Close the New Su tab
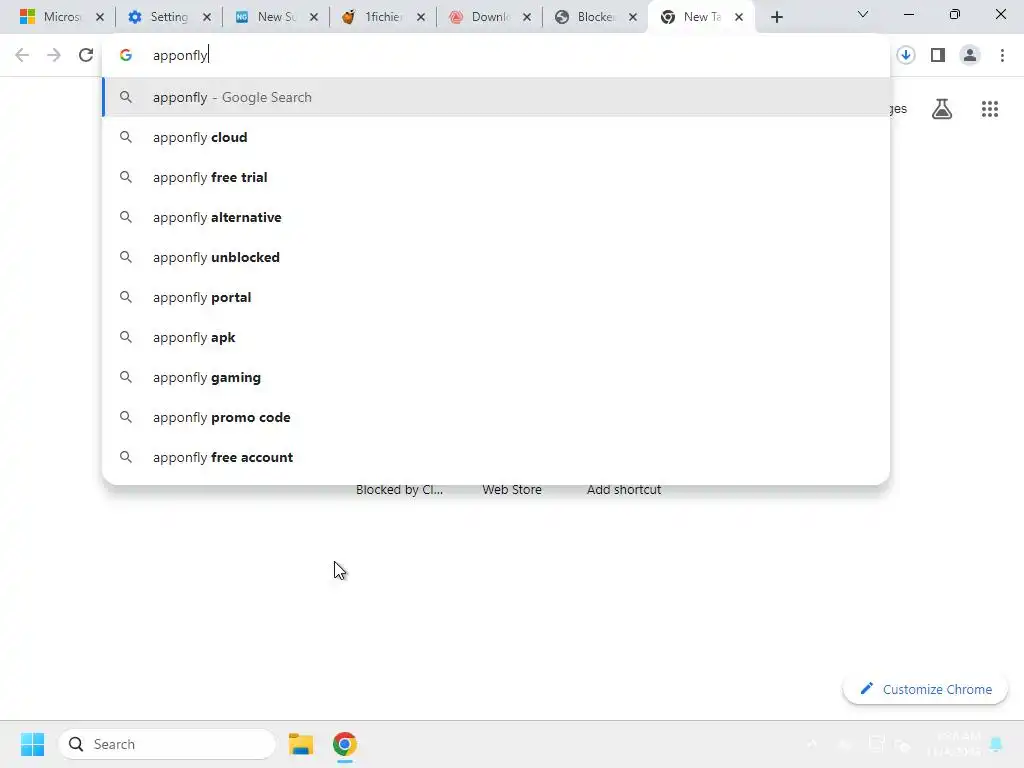 [x=314, y=17]
